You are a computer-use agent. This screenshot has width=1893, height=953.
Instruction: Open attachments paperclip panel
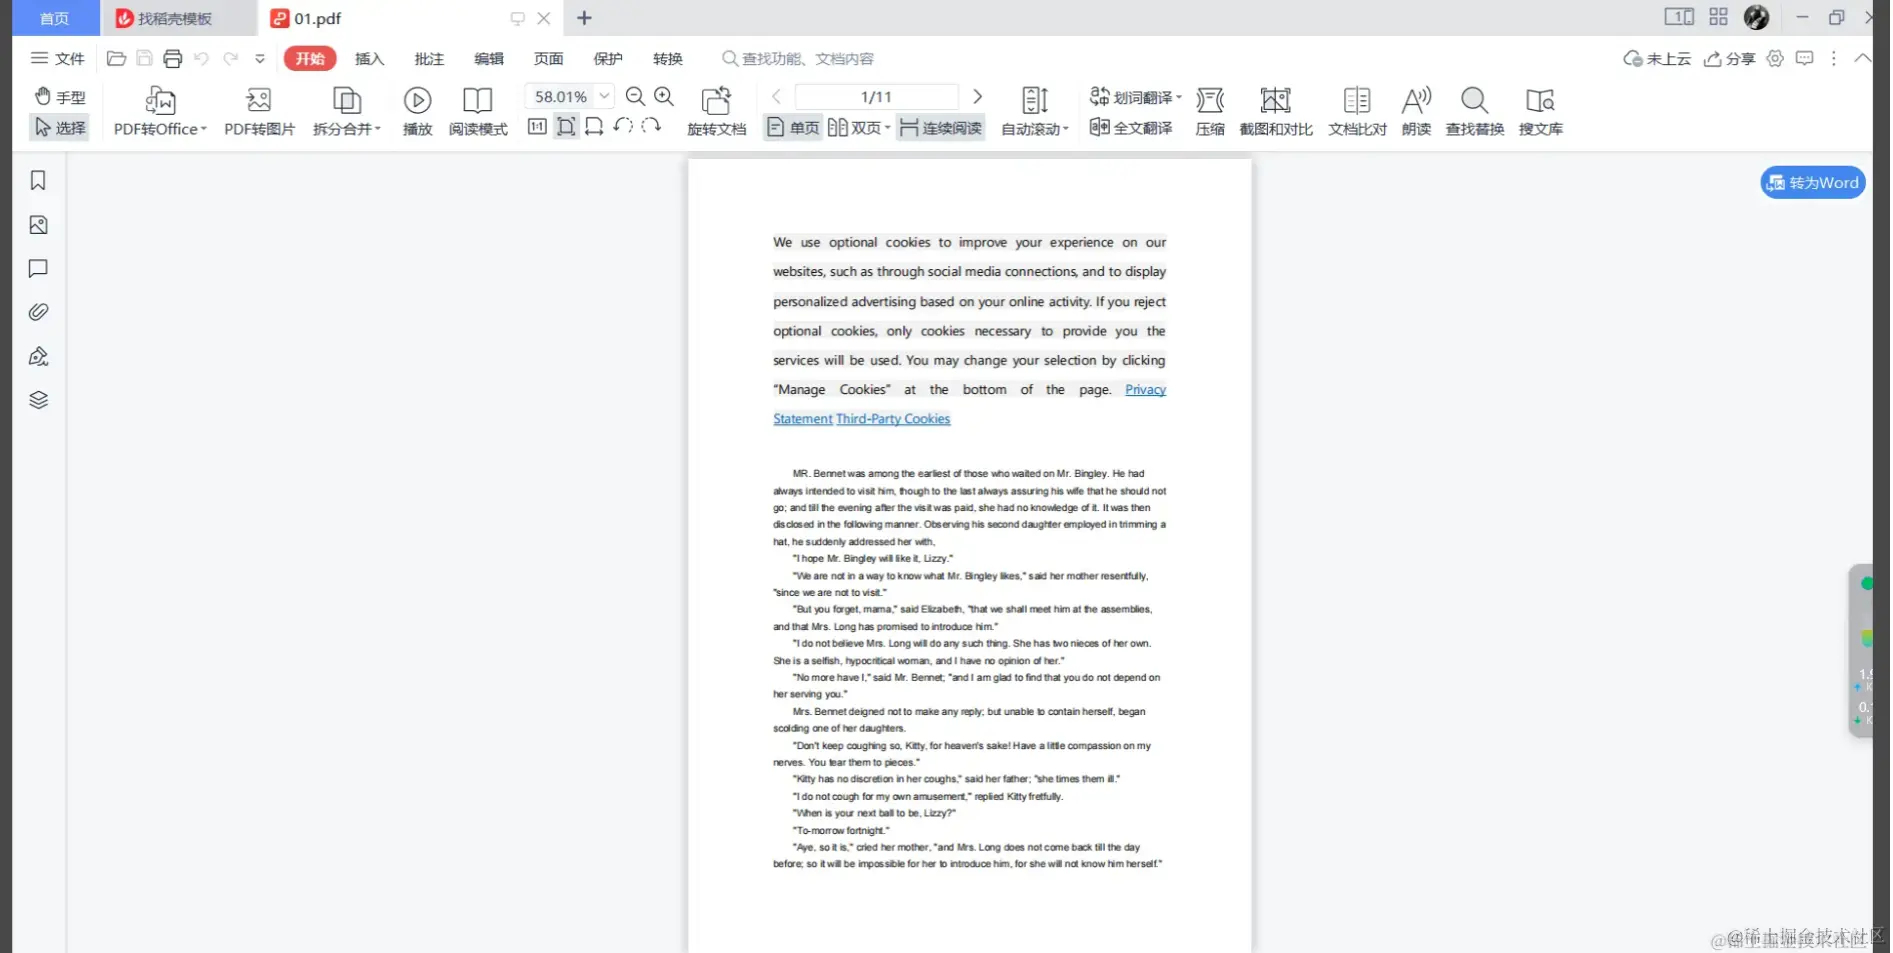click(38, 312)
